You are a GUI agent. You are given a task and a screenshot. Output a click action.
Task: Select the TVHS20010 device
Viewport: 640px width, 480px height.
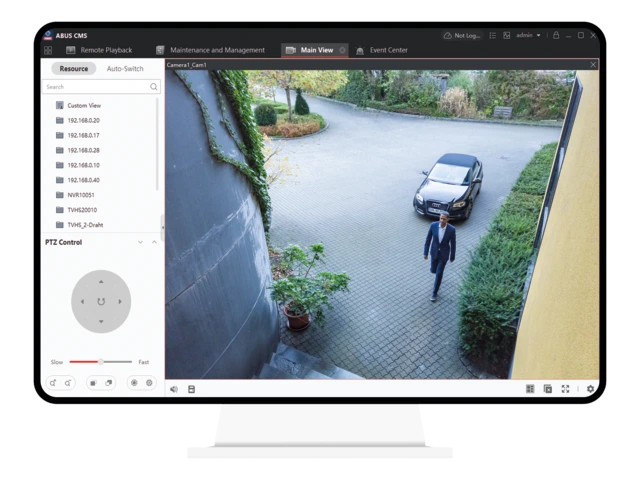pyautogui.click(x=82, y=210)
